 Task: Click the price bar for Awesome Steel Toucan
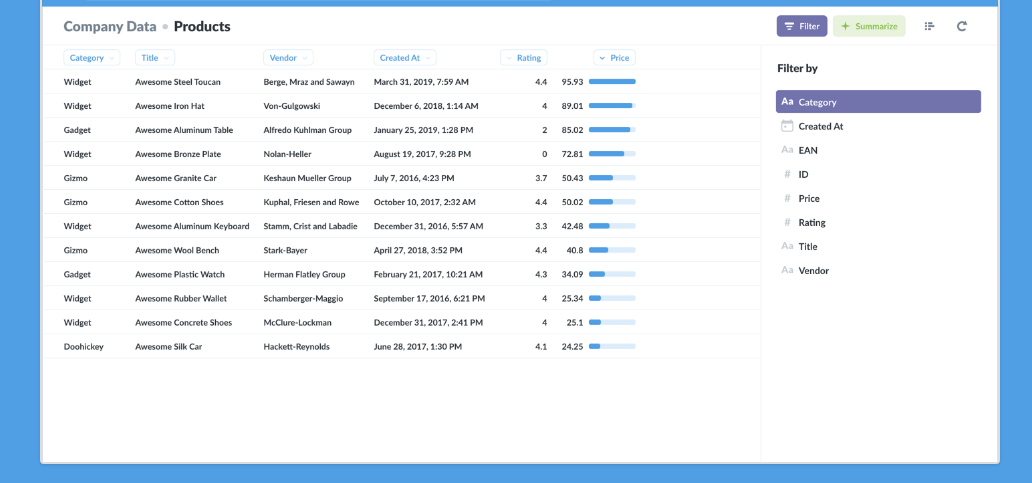click(612, 82)
